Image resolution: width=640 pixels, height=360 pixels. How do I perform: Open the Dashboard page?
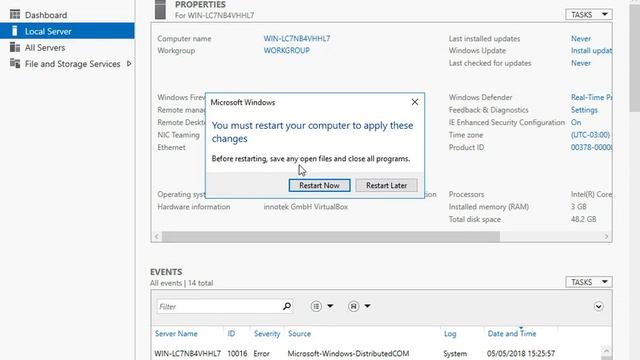(46, 15)
